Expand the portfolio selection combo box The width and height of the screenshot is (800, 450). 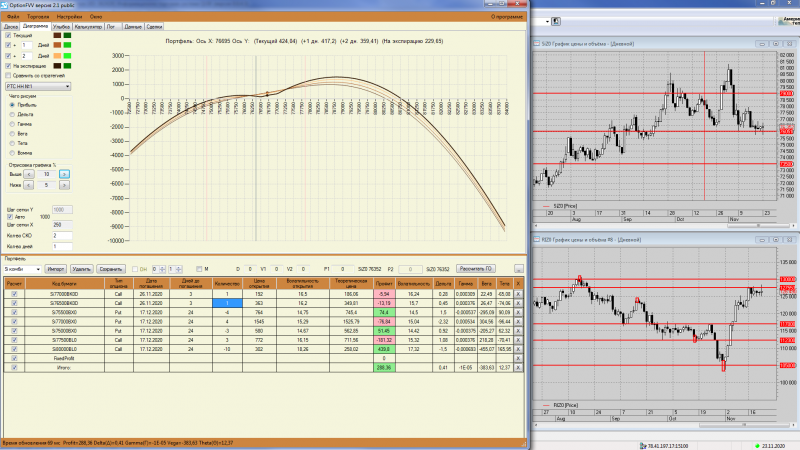pos(22,269)
